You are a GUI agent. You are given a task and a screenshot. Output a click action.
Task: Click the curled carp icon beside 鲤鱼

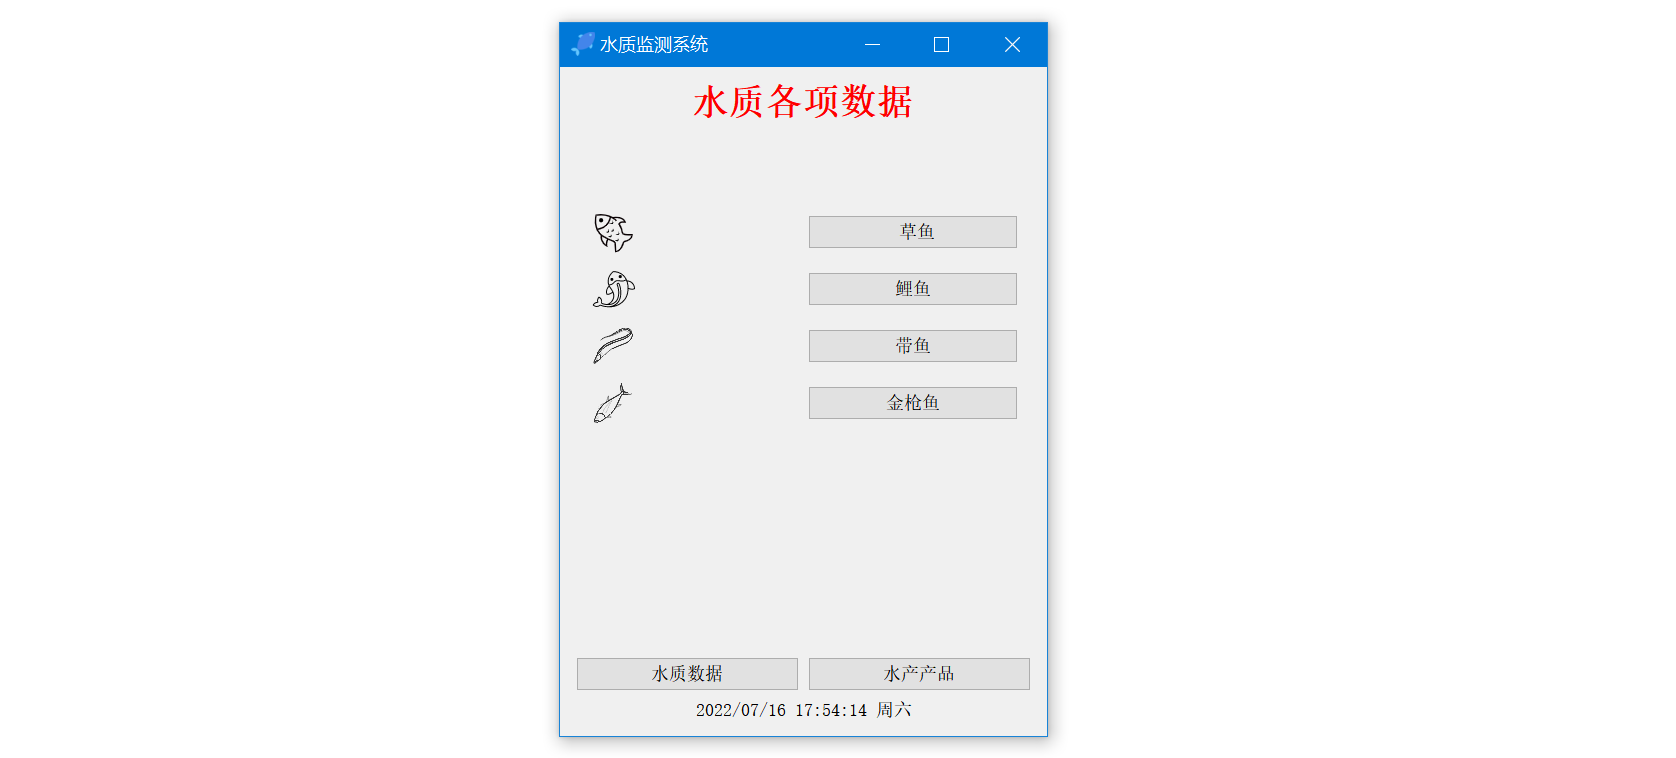tap(613, 289)
